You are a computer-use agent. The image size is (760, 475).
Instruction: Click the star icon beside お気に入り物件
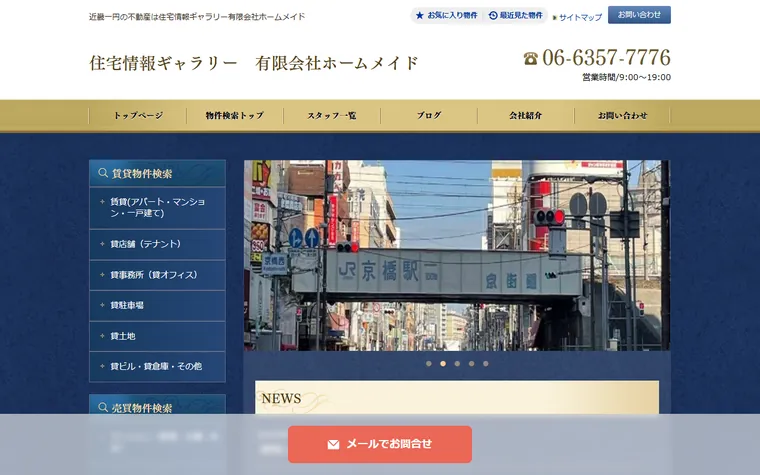tap(420, 16)
